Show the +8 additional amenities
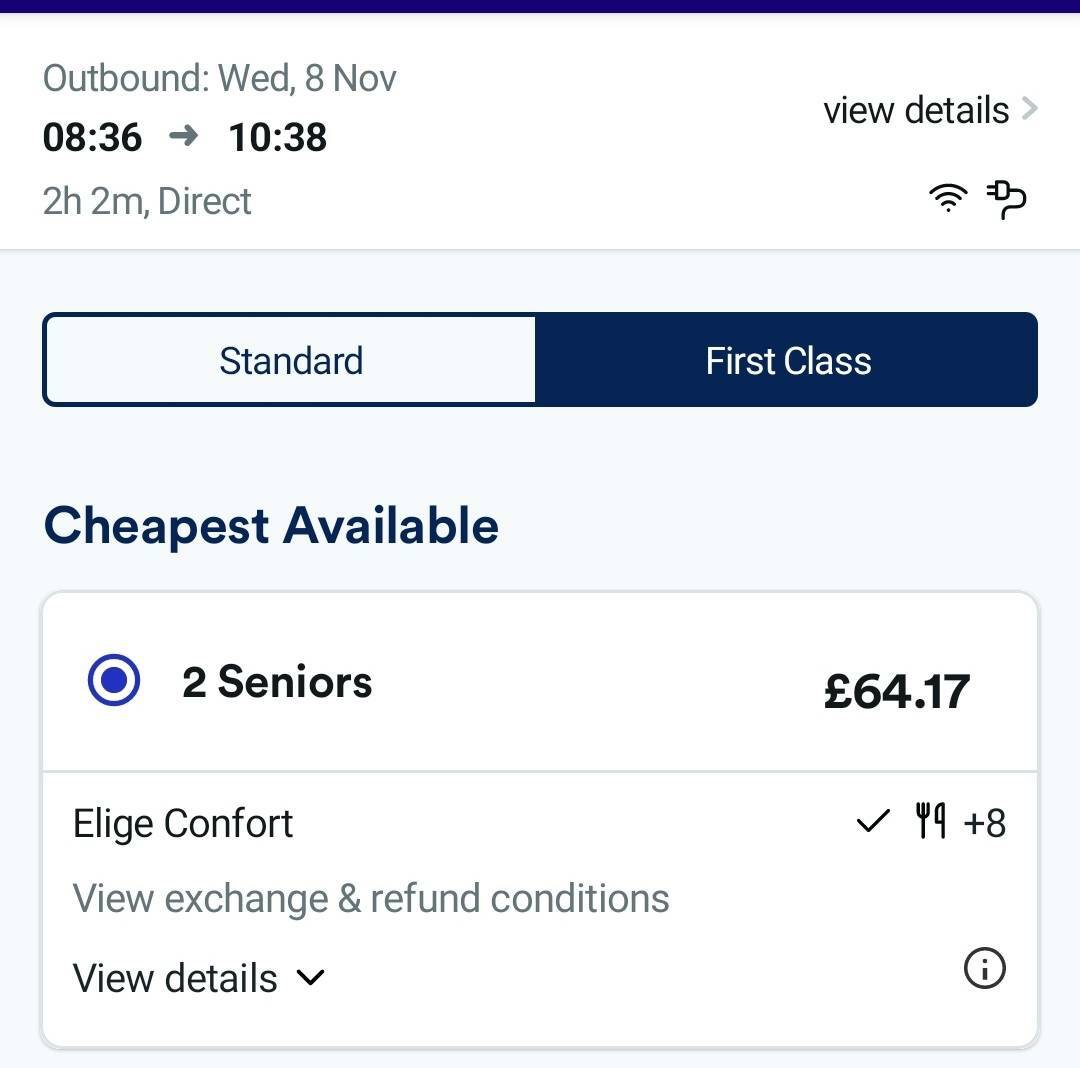The height and width of the screenshot is (1068, 1080). tap(984, 823)
